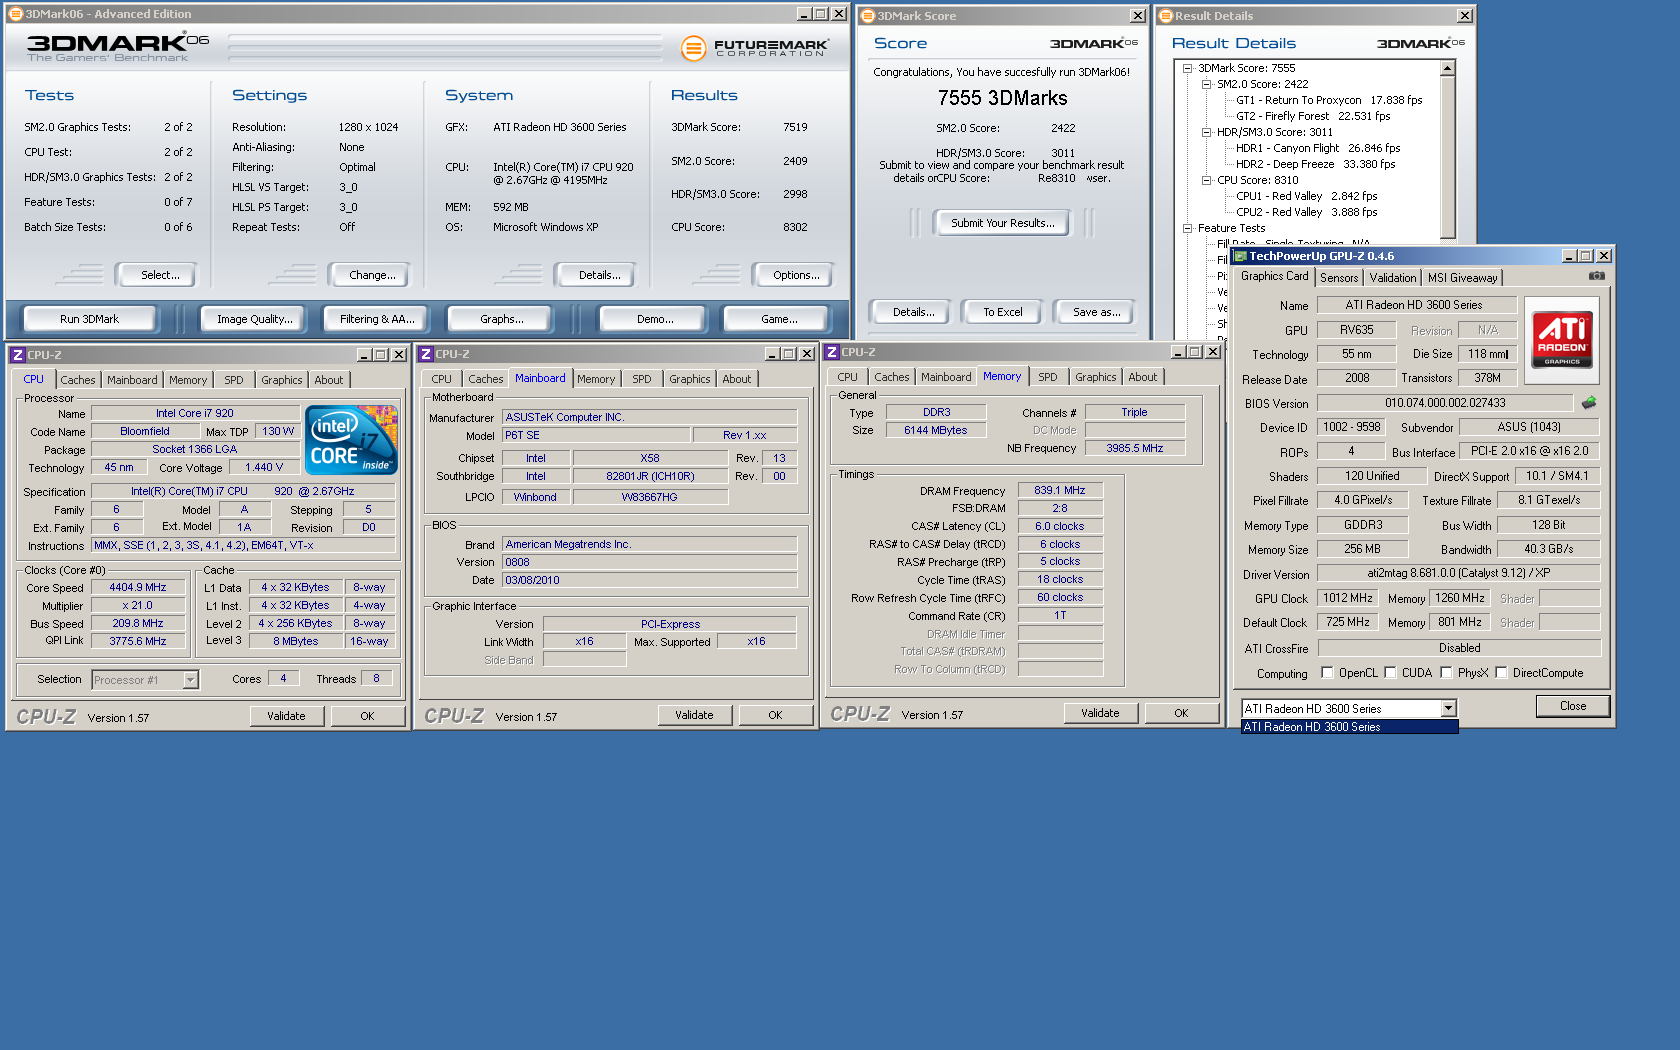Switch to Sensors tab in GPU-Z
This screenshot has width=1680, height=1050.
click(x=1338, y=278)
